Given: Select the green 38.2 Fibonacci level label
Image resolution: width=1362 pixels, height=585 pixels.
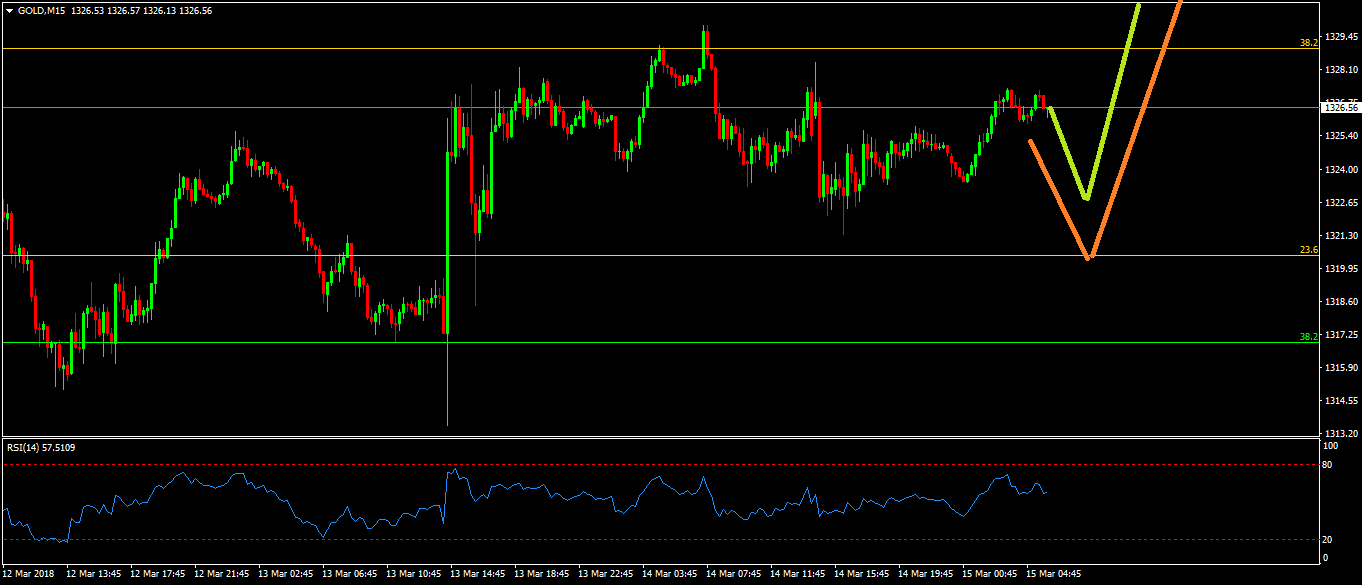Looking at the screenshot, I should point(1308,337).
